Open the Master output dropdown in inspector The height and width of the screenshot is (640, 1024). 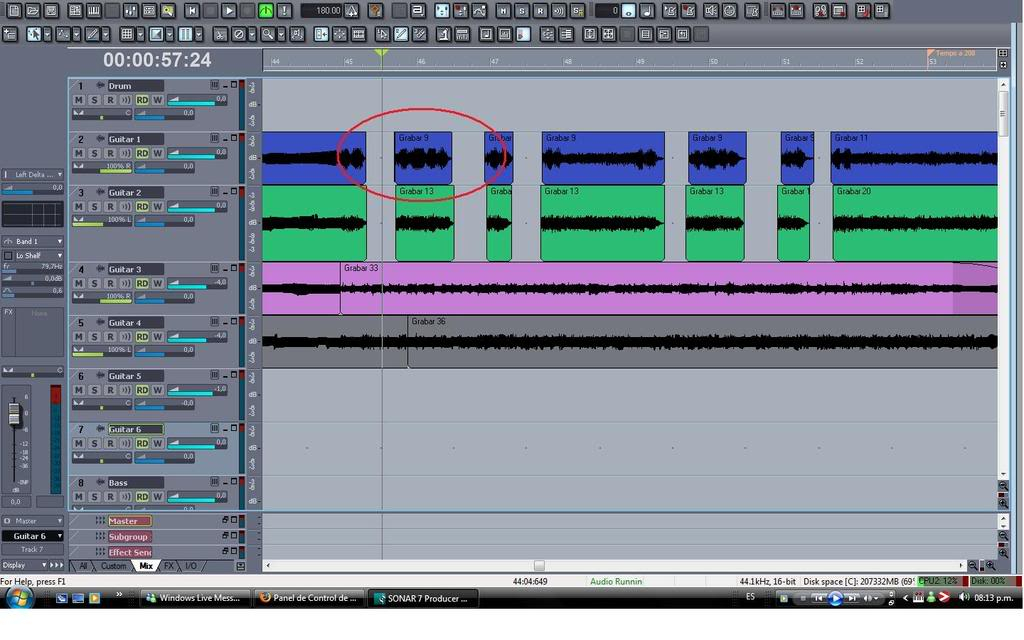pos(33,521)
